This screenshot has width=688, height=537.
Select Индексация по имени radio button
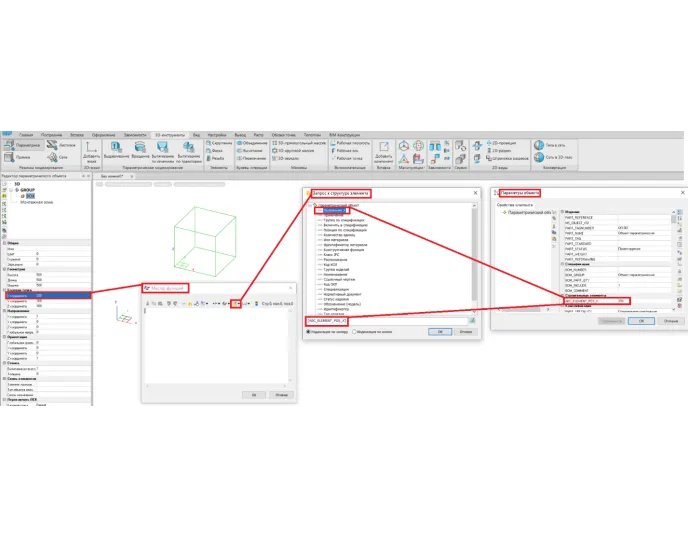click(354, 332)
